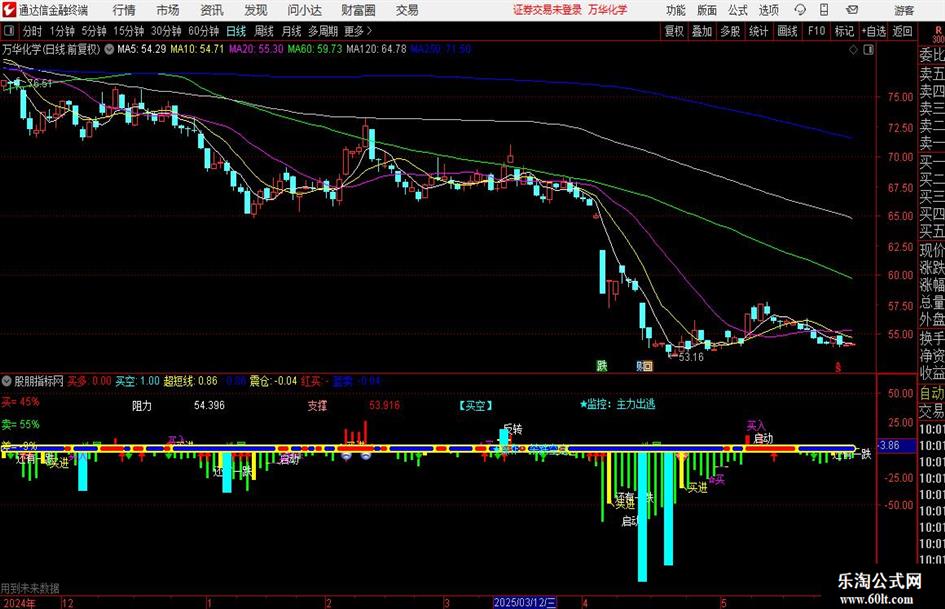Open the 发现 menu
945x609 pixels.
tap(256, 10)
